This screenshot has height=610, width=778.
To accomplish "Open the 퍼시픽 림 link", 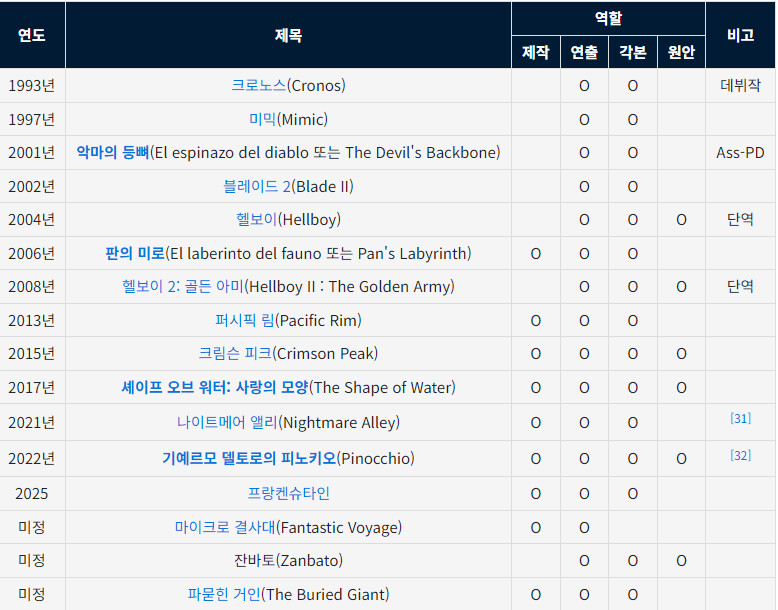I will (x=245, y=321).
